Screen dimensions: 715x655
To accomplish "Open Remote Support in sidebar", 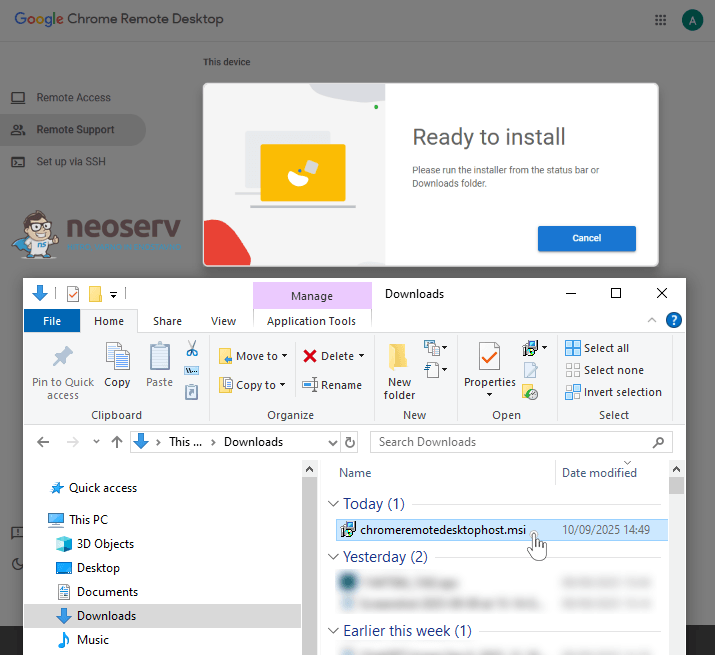I will coord(73,130).
